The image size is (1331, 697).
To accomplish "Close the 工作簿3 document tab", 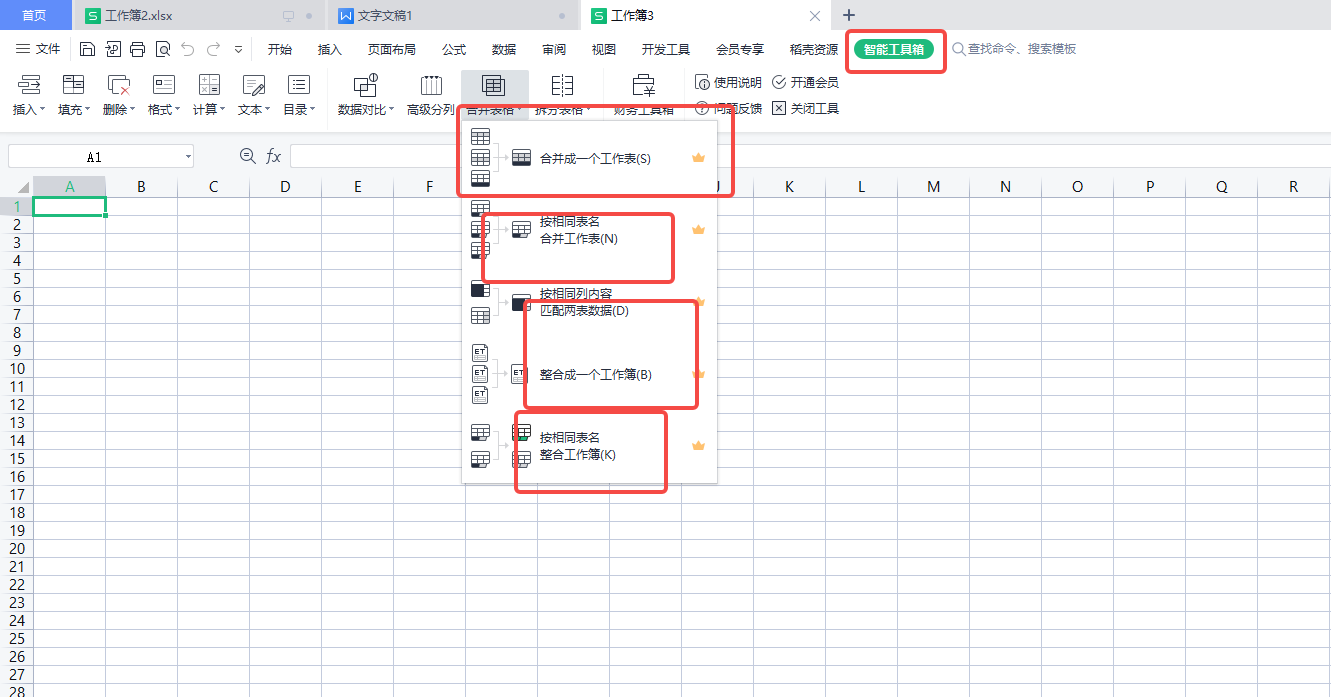I will 815,15.
